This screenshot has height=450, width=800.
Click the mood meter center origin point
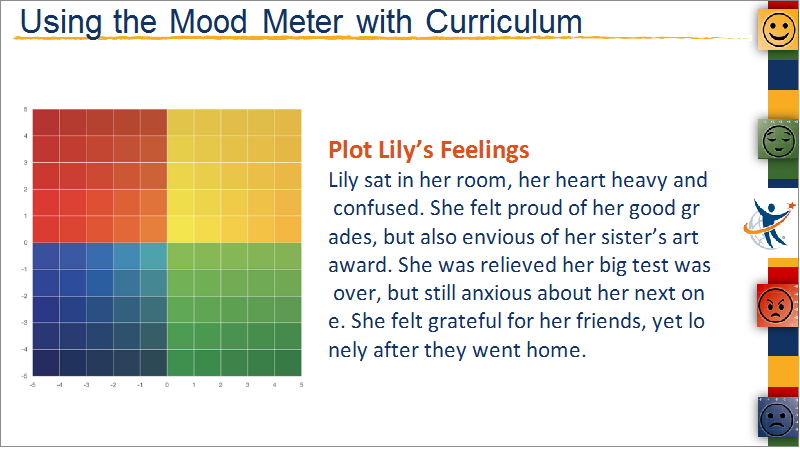point(167,242)
